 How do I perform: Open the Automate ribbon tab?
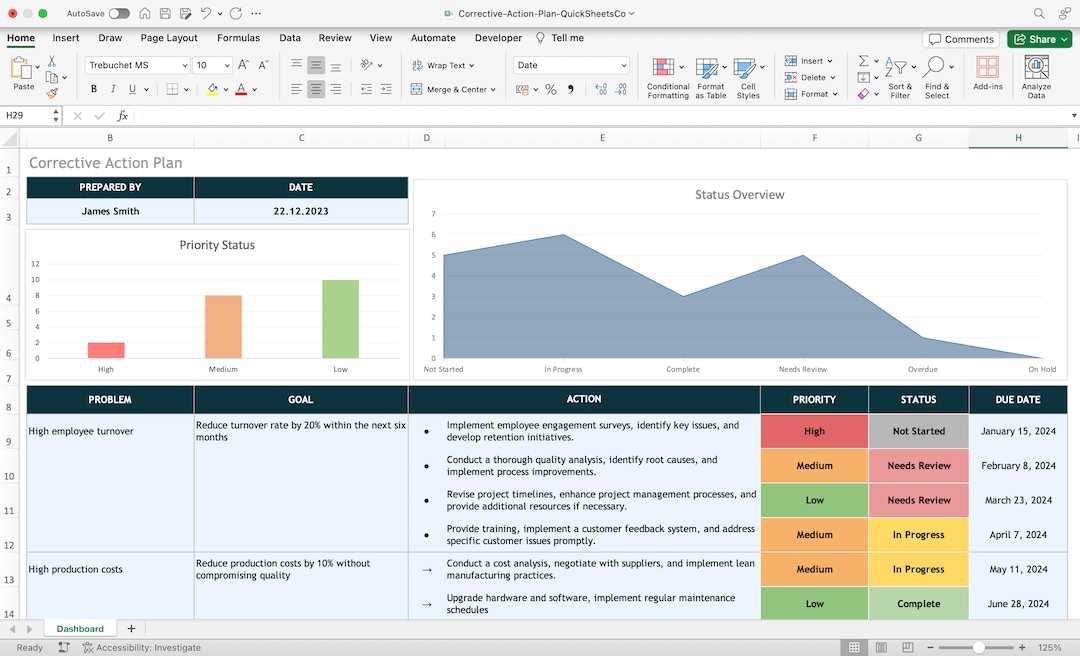click(433, 38)
